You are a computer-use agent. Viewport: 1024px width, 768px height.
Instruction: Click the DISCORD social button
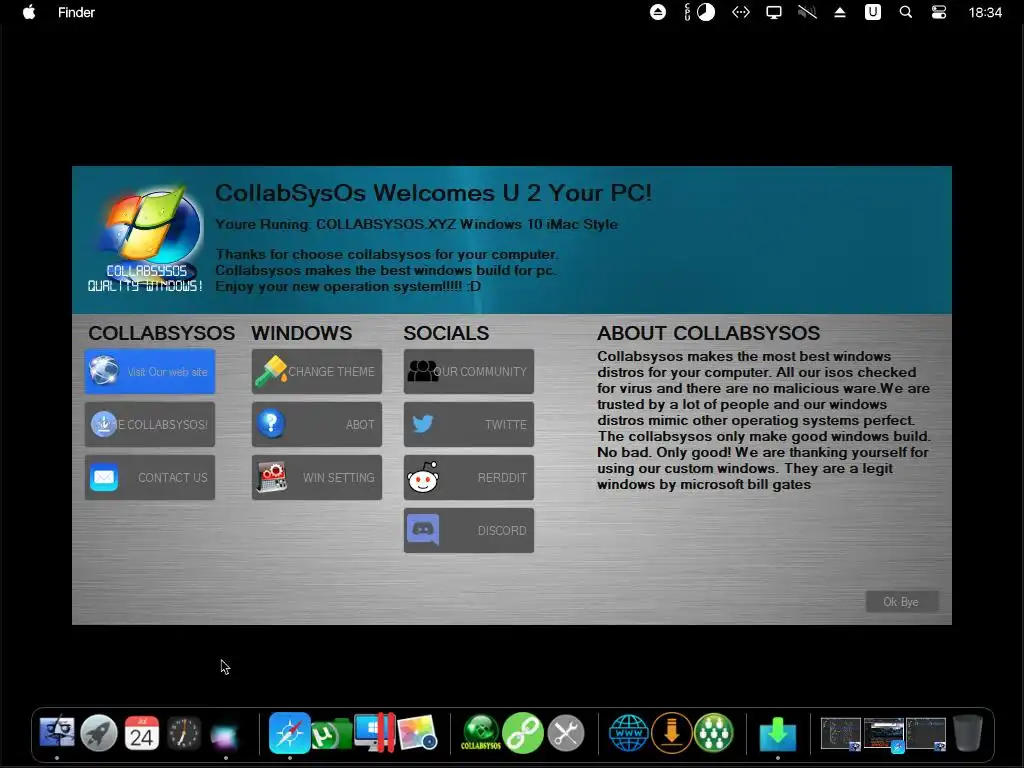click(x=469, y=530)
